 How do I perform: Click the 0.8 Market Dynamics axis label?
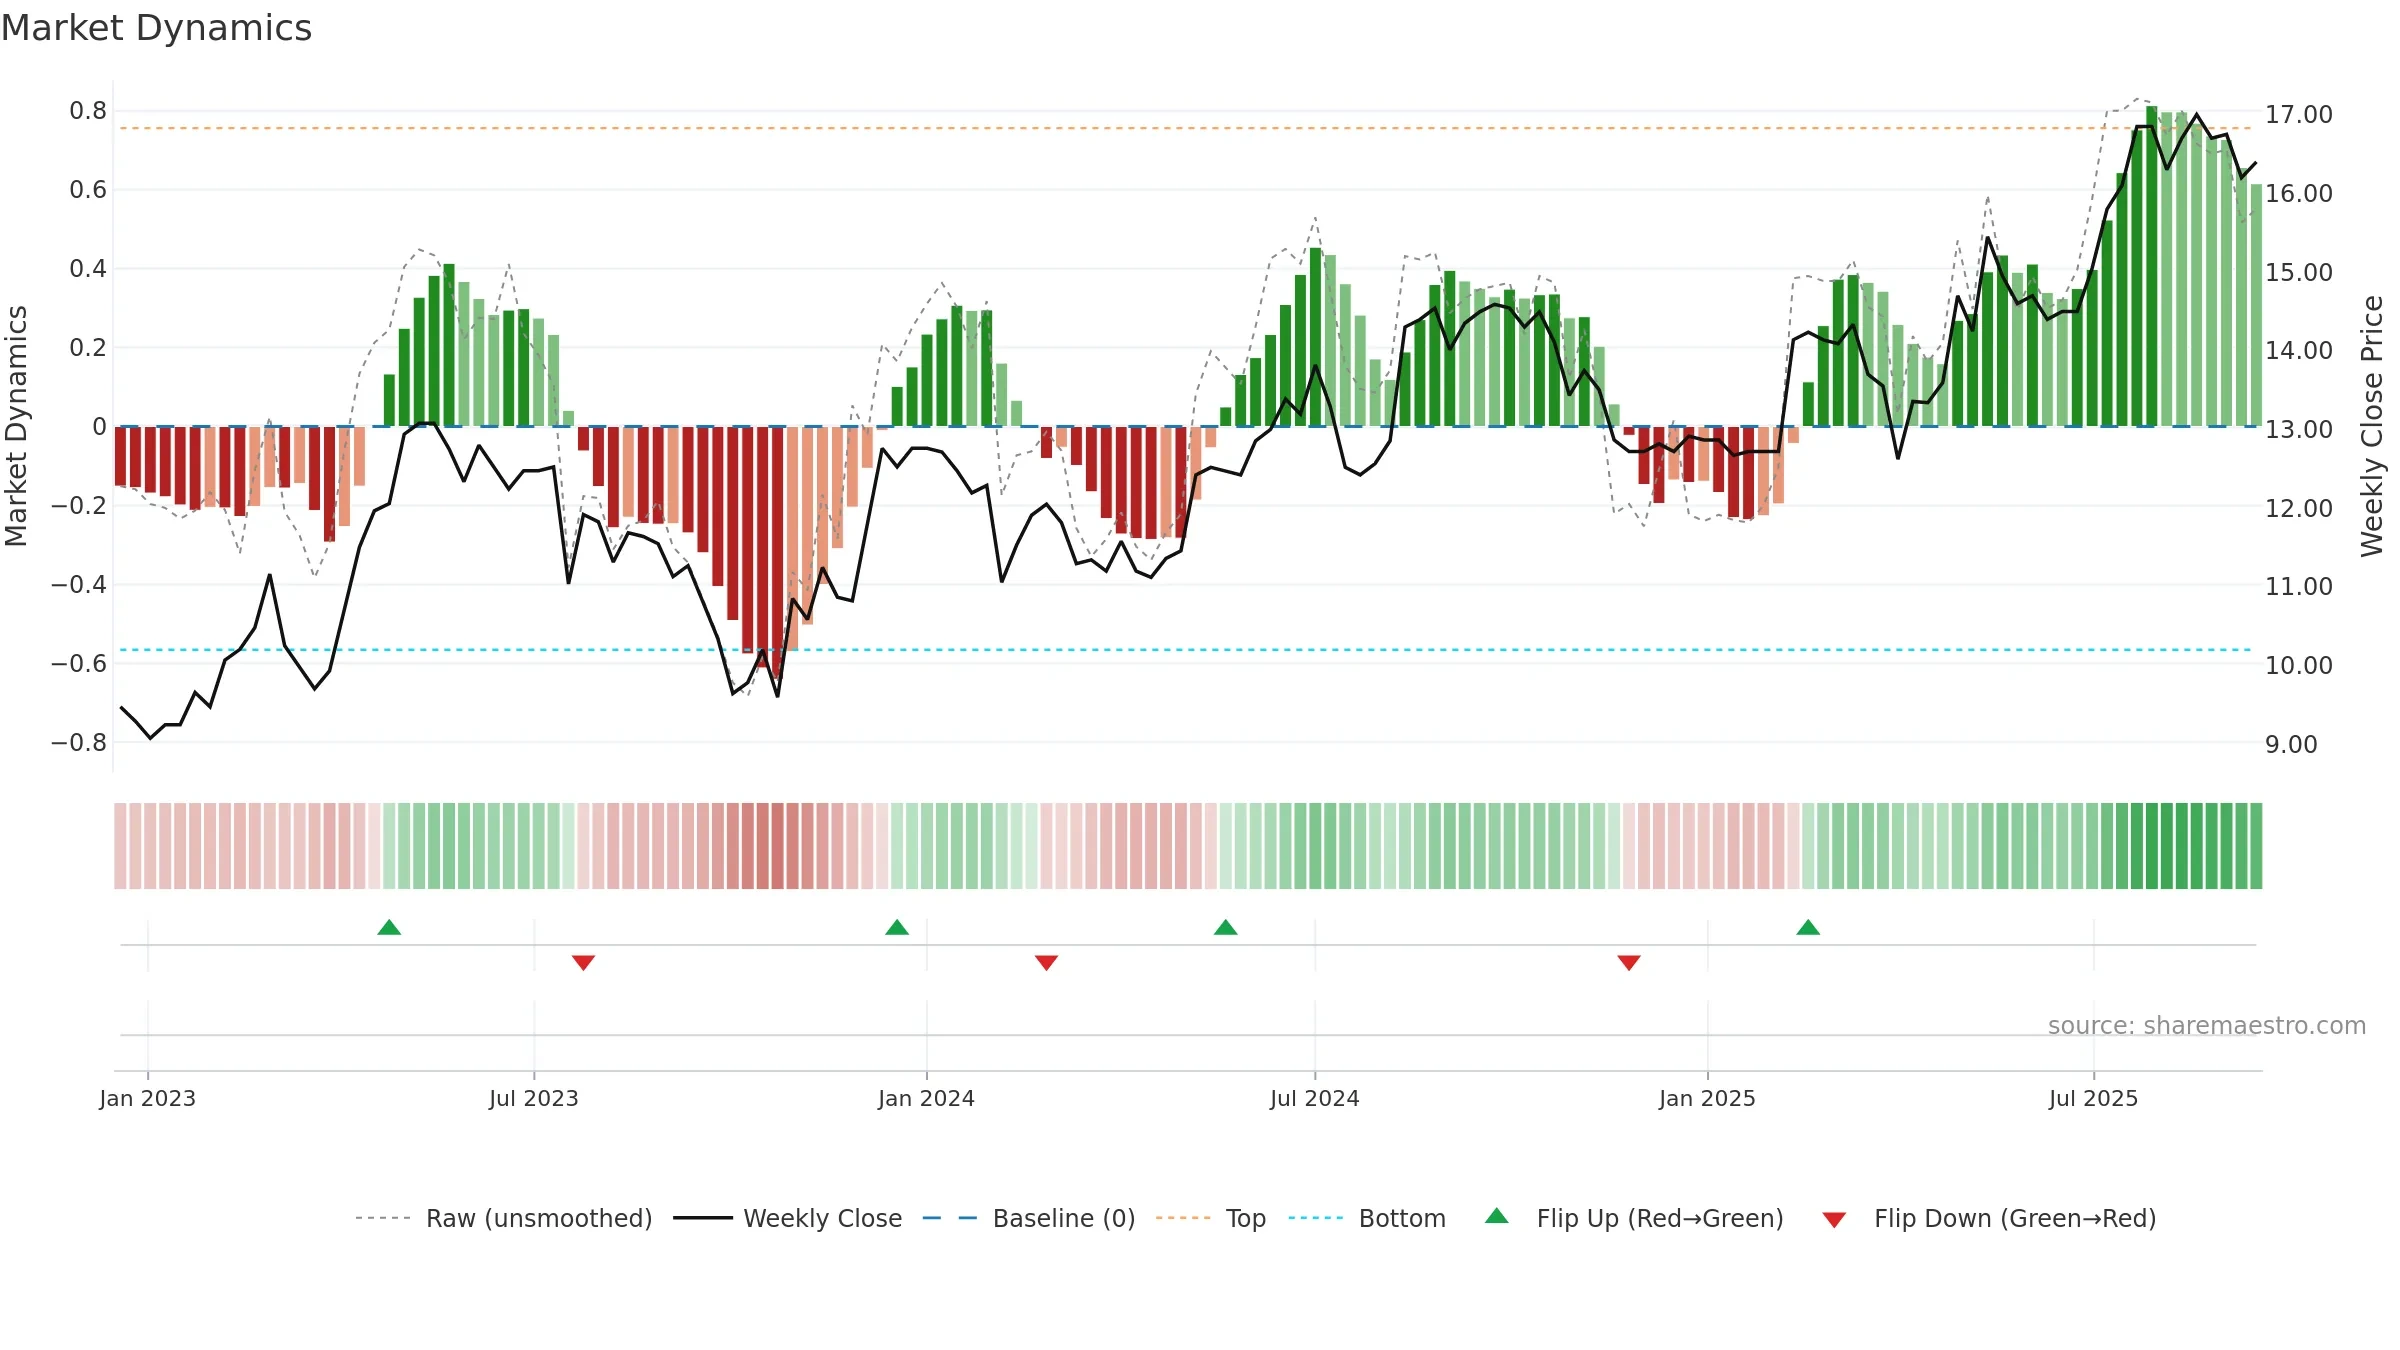(88, 110)
